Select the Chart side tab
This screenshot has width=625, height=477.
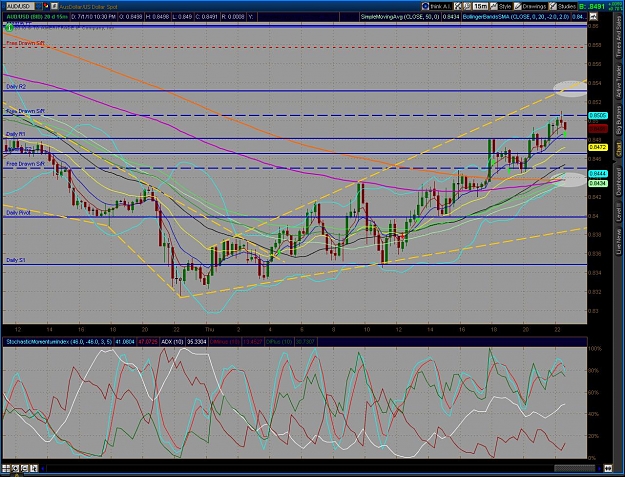pyautogui.click(x=619, y=149)
